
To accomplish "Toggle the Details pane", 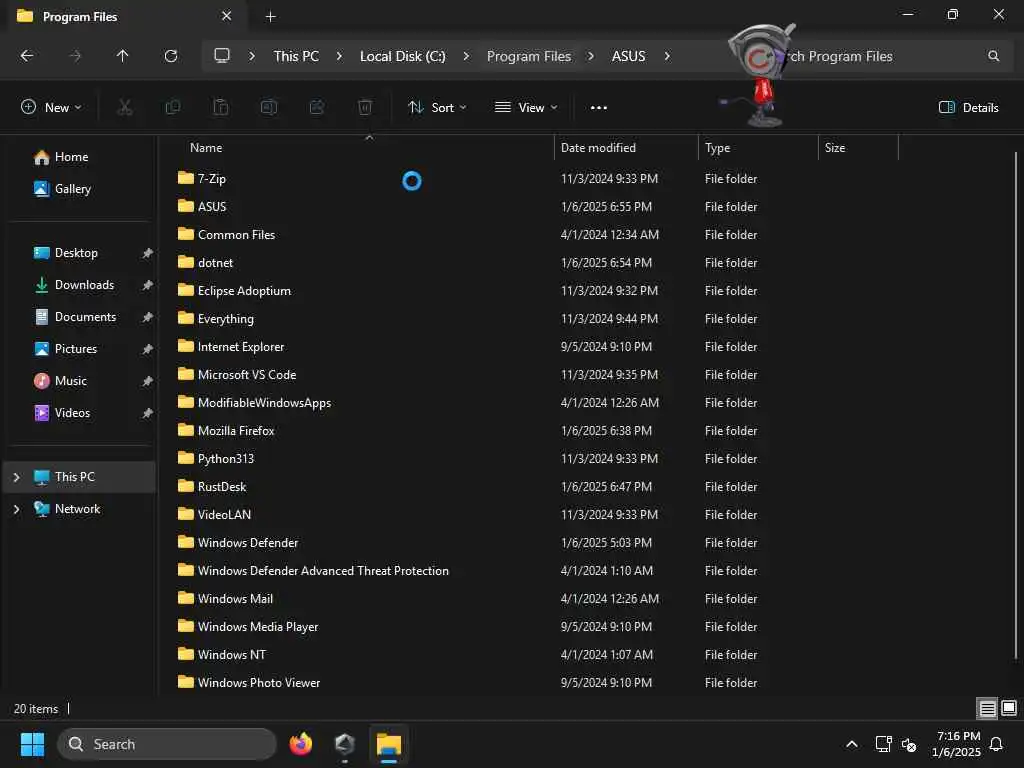I will tap(968, 108).
